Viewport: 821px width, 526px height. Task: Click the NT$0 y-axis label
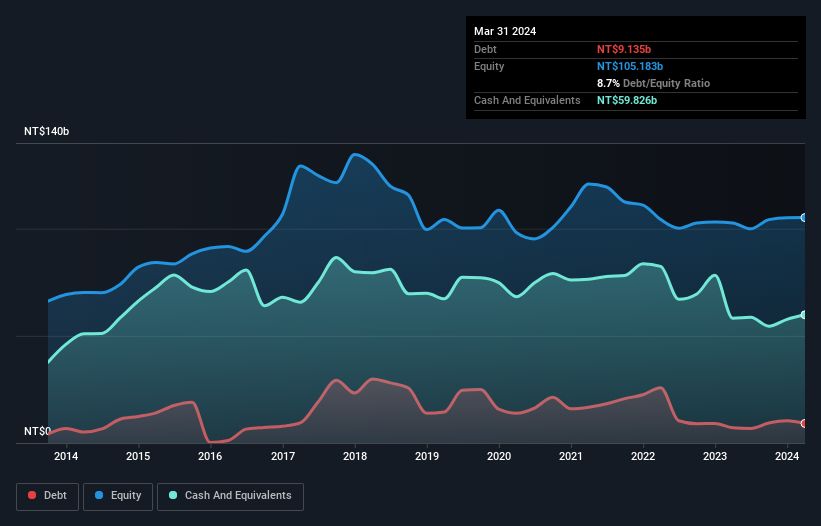coord(37,431)
